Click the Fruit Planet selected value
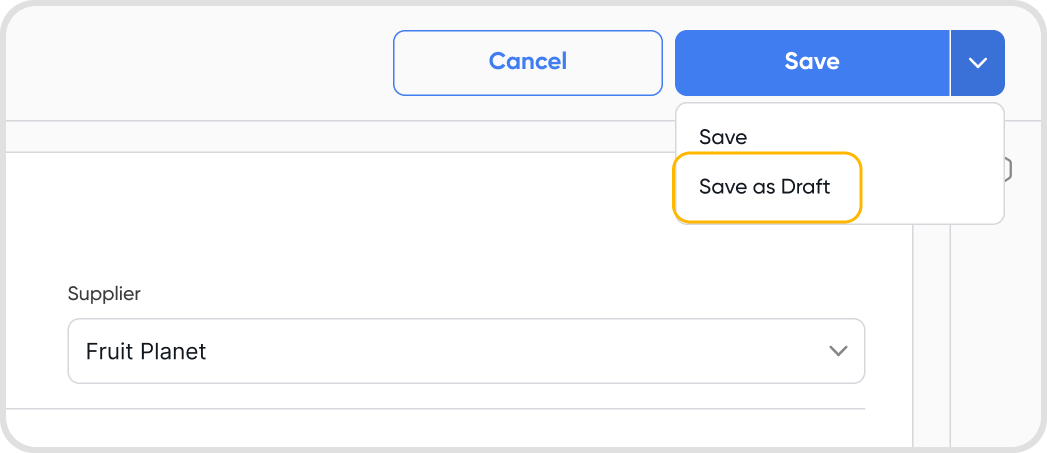The width and height of the screenshot is (1047, 453). pyautogui.click(x=146, y=351)
